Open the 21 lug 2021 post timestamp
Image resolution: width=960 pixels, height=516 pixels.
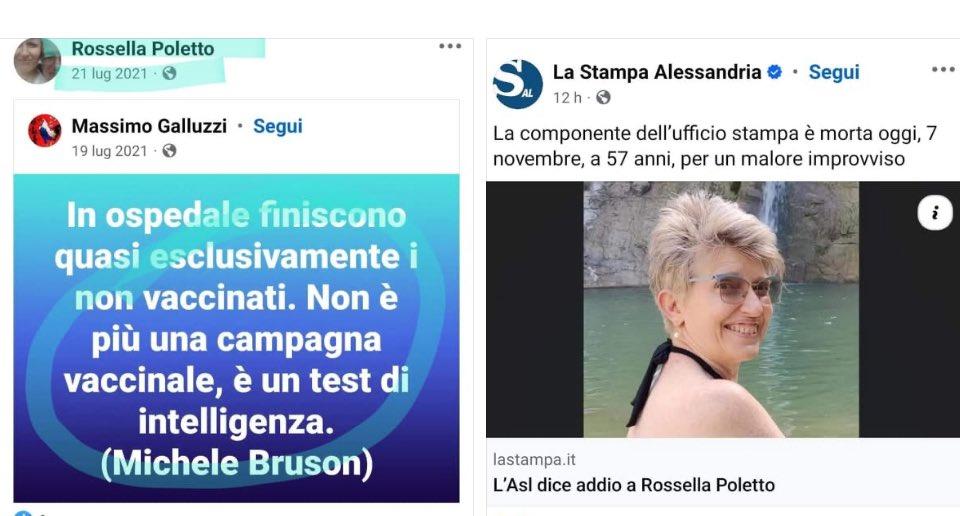[x=110, y=73]
